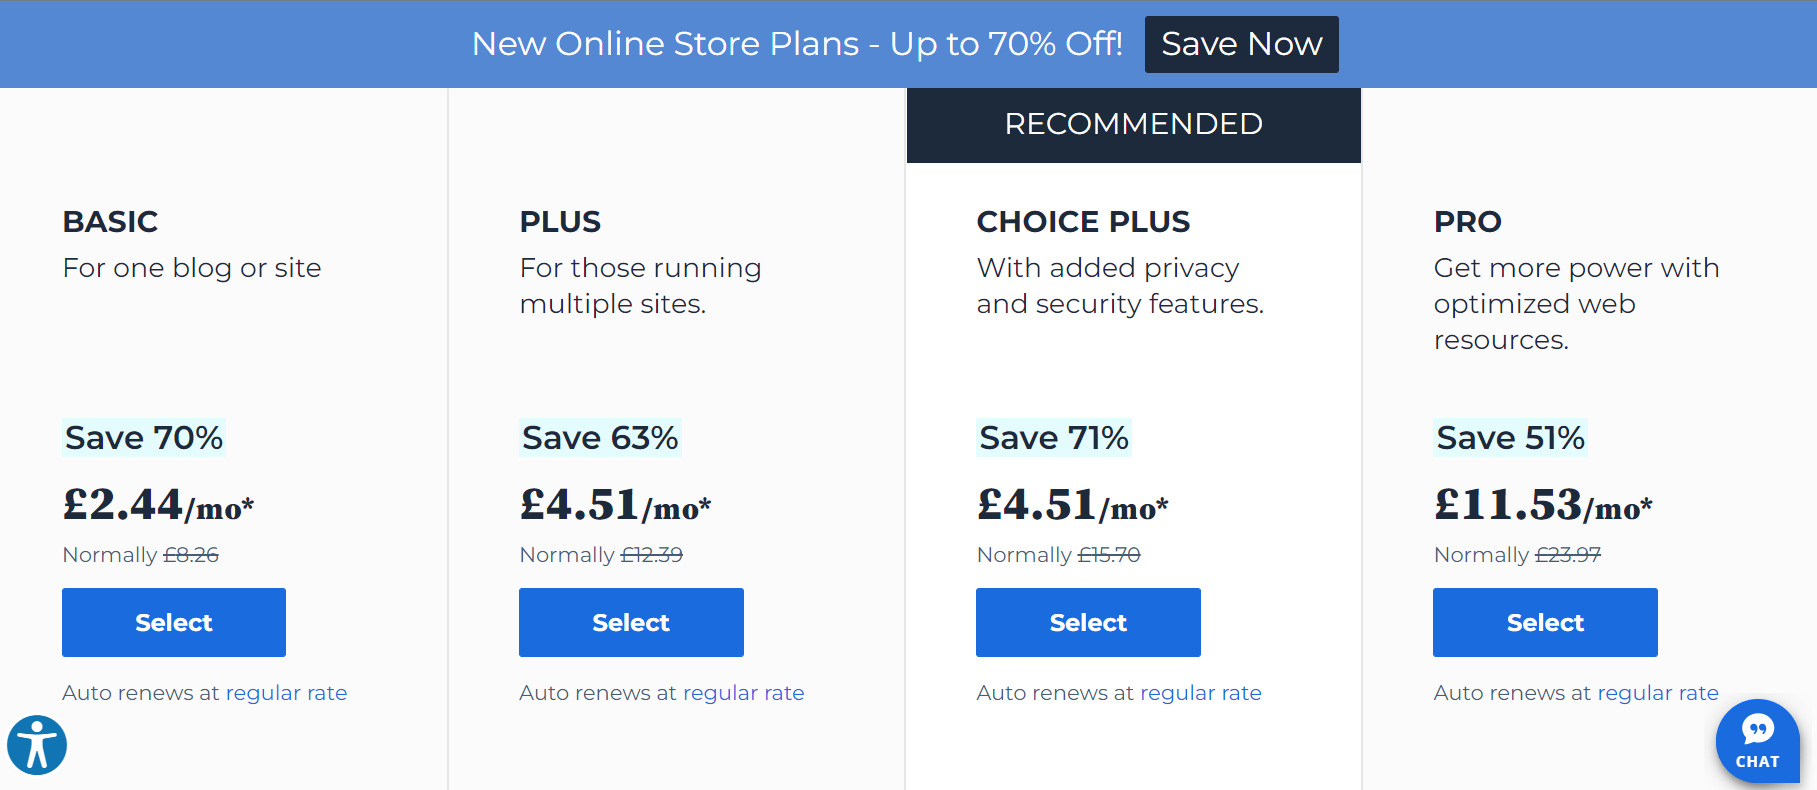Click the PLUS plan heading
The width and height of the screenshot is (1817, 790).
pyautogui.click(x=560, y=221)
